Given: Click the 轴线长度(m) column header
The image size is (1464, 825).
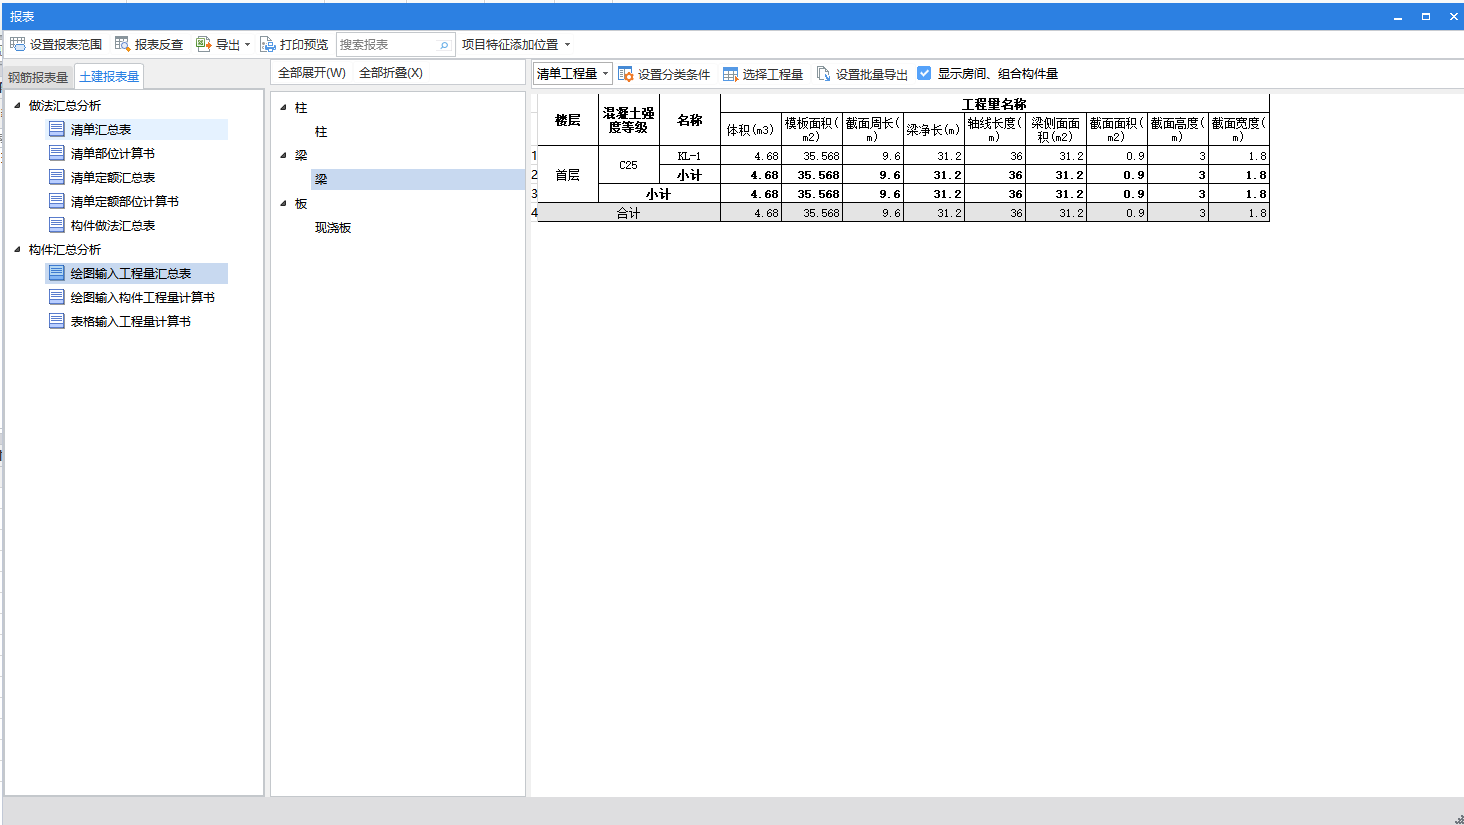Looking at the screenshot, I should (995, 129).
